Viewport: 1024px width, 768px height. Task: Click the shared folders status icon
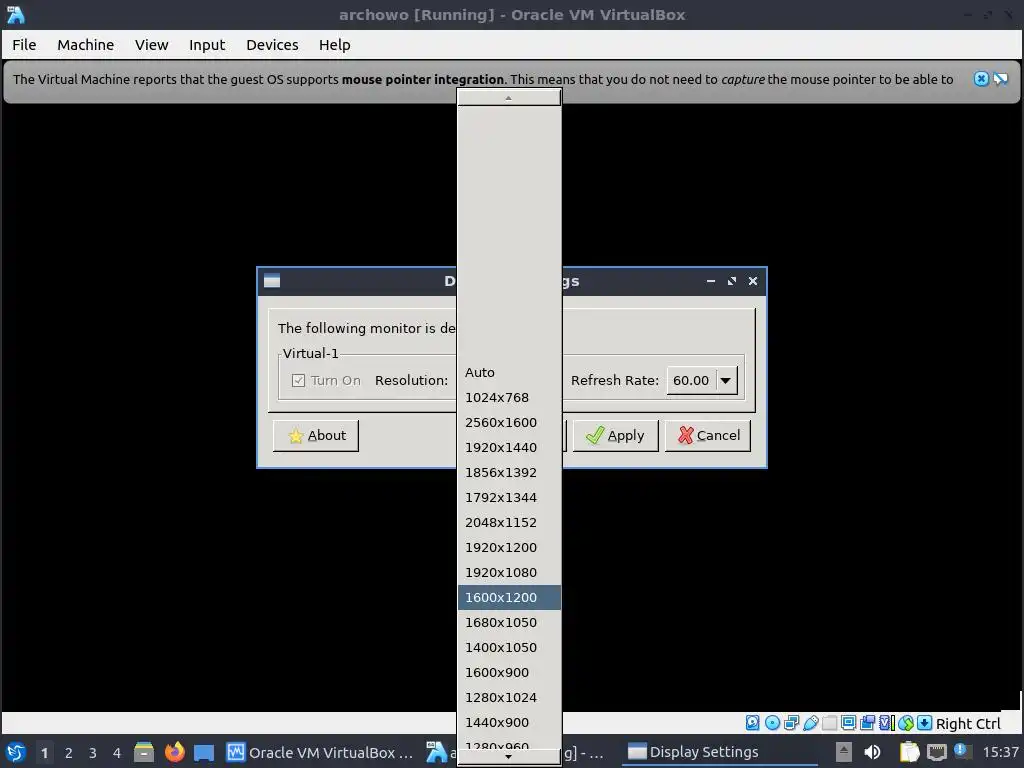[x=829, y=723]
